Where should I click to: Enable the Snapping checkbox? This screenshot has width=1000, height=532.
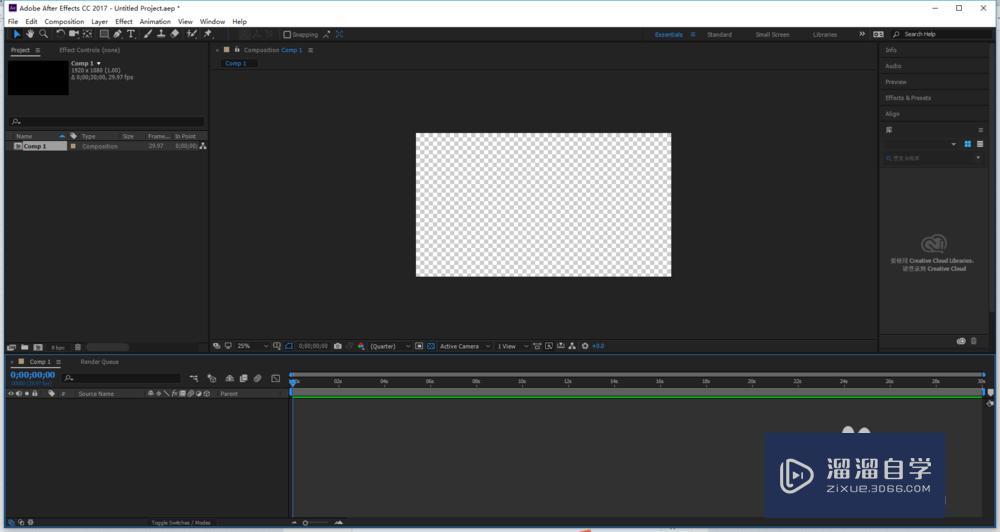coord(287,34)
